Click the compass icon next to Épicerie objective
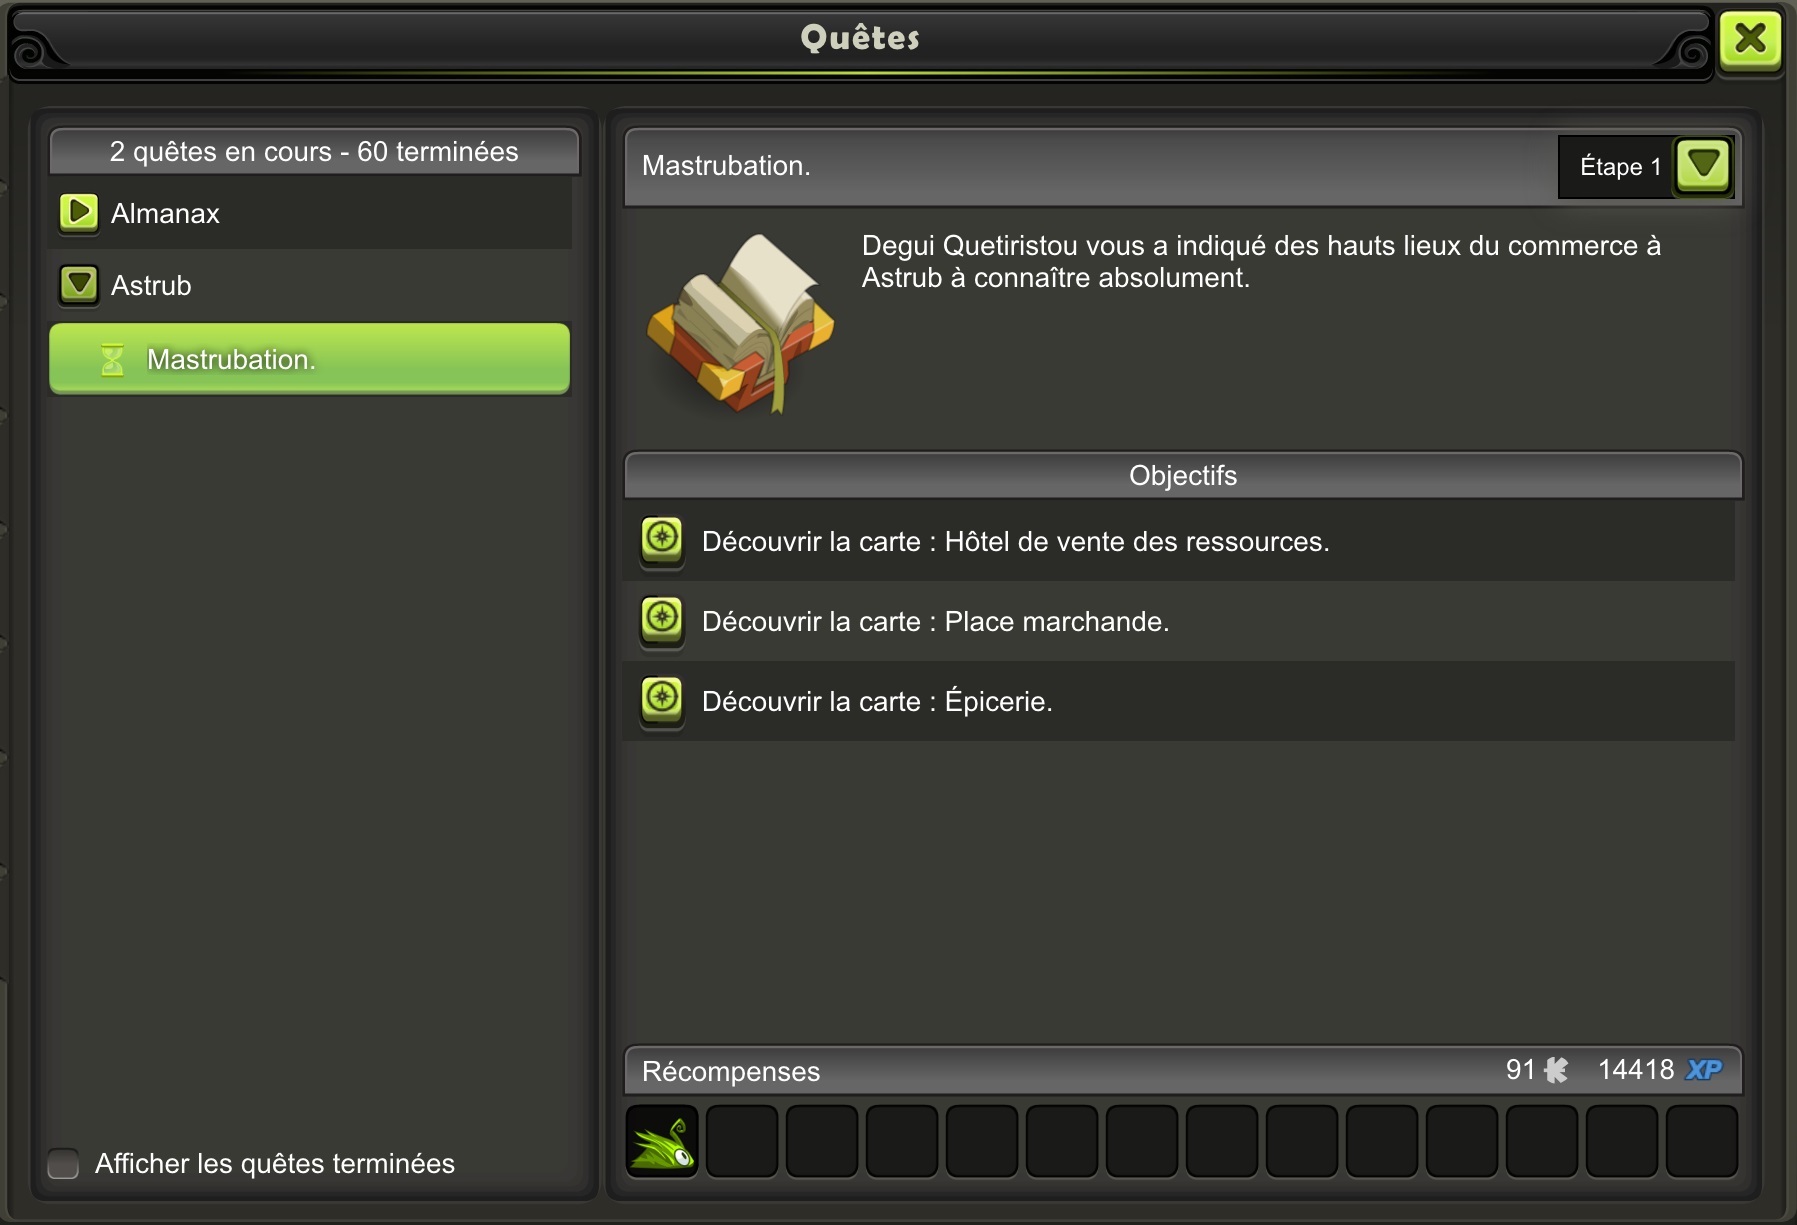The width and height of the screenshot is (1797, 1225). [x=662, y=700]
